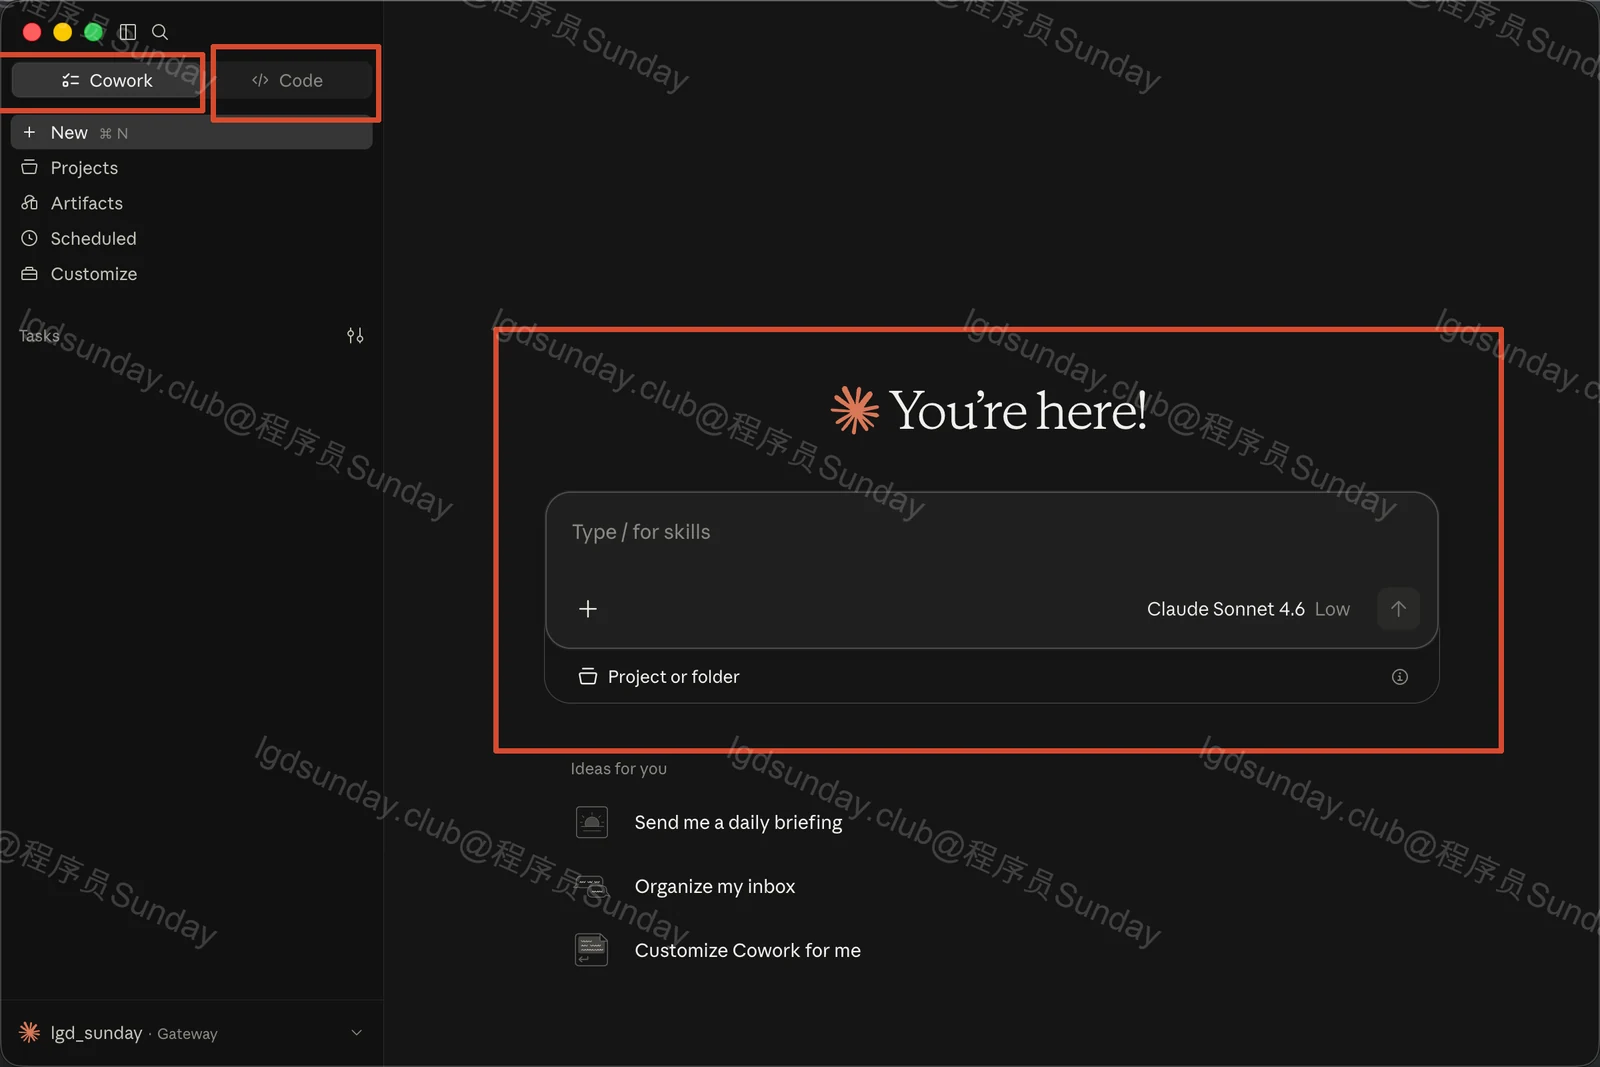Start a New task
The height and width of the screenshot is (1067, 1600).
click(x=191, y=132)
